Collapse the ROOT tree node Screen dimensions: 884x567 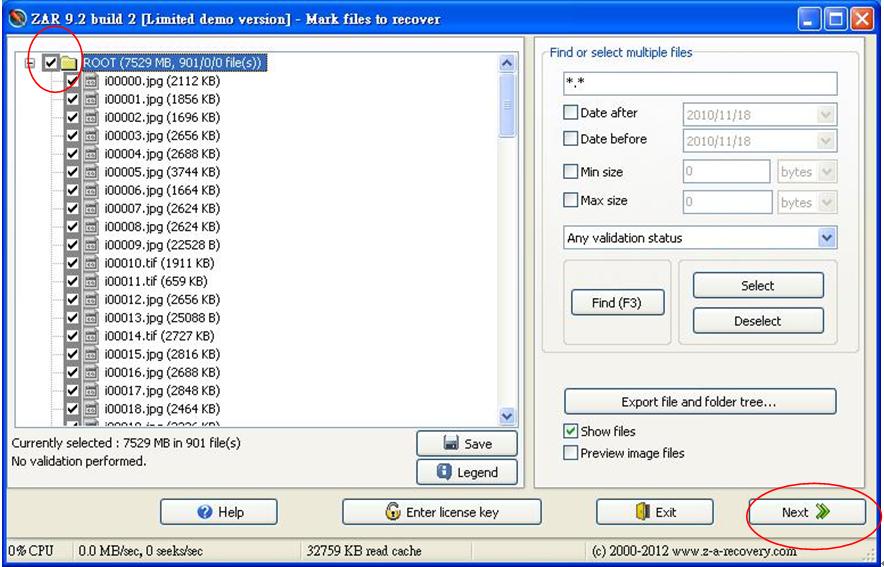coord(31,63)
